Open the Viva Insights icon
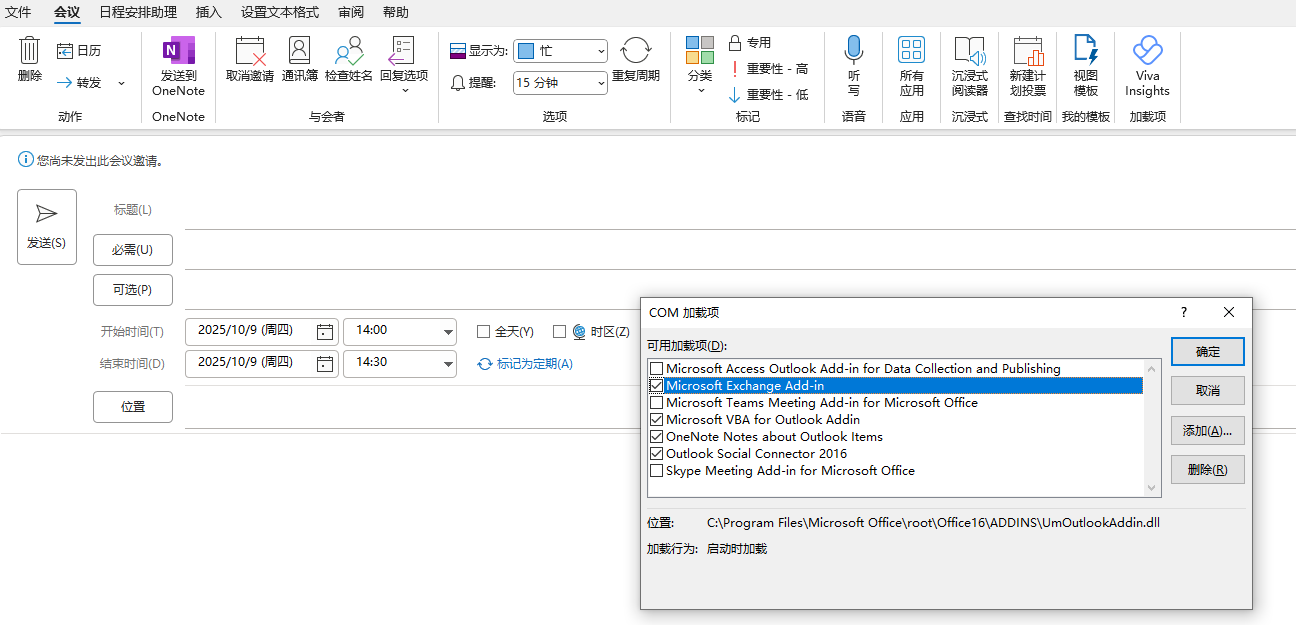This screenshot has width=1296, height=625. 1146,52
